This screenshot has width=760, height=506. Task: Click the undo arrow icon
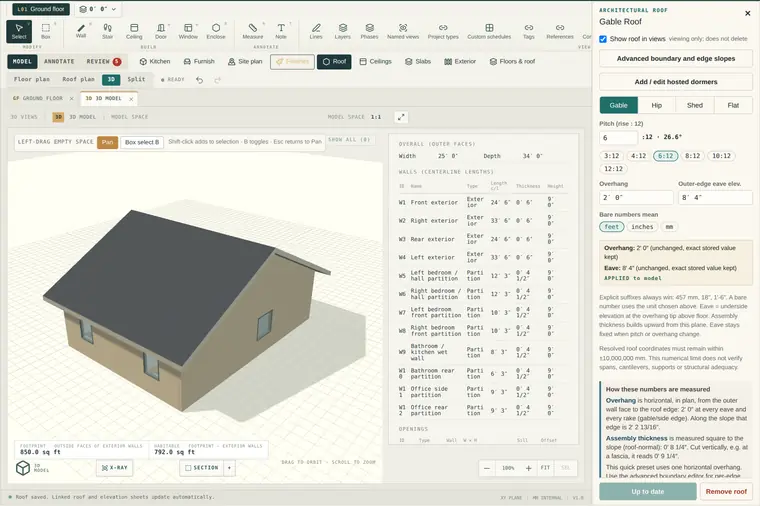(x=200, y=80)
